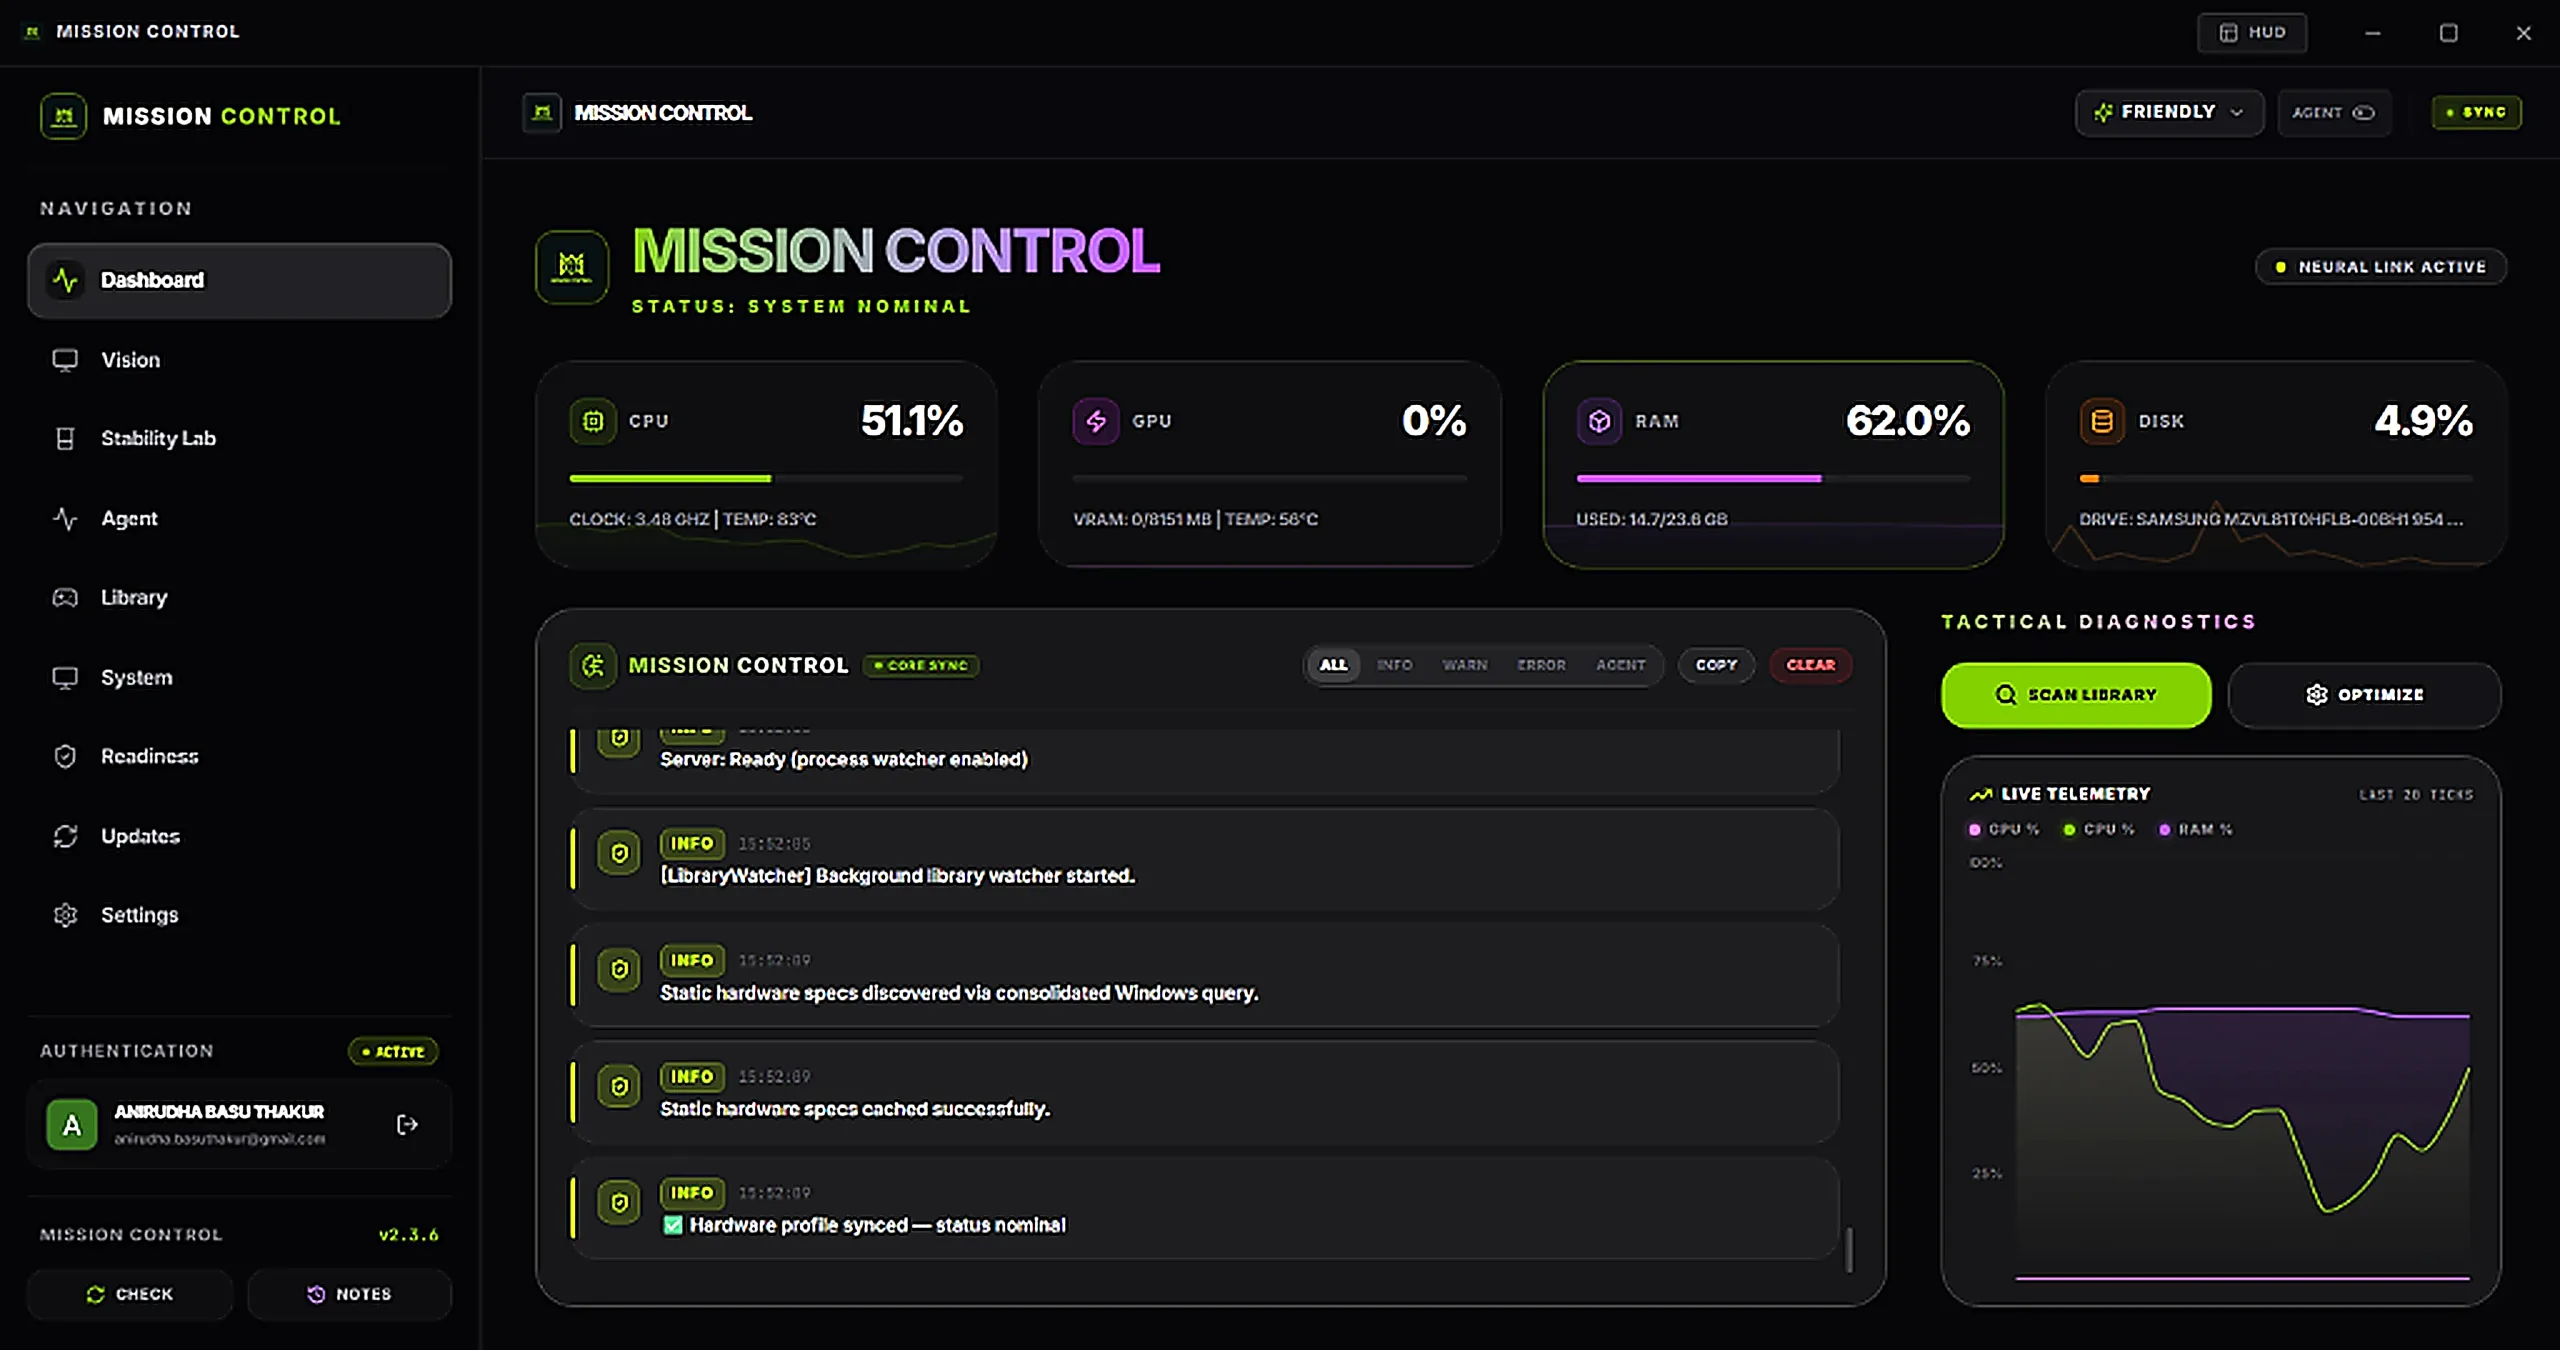2560x1350 pixels.
Task: Filter logs by Agent
Action: pos(1620,665)
